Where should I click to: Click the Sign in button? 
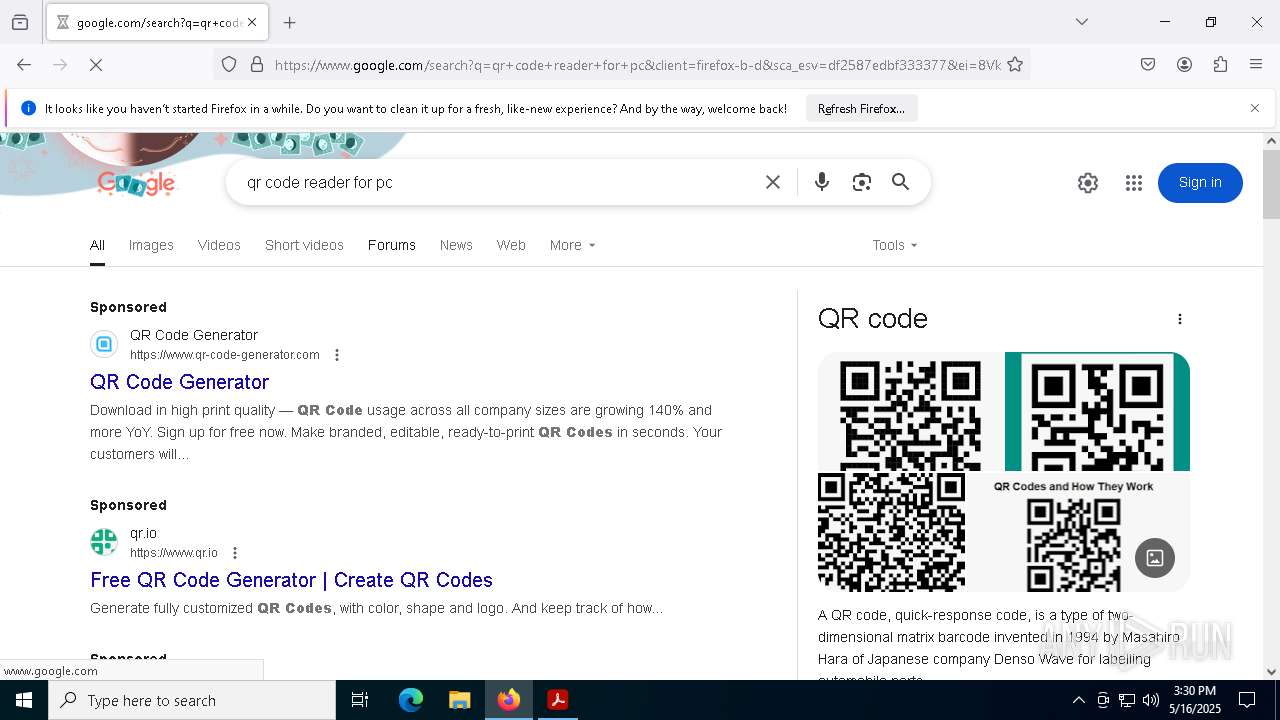pos(1200,183)
